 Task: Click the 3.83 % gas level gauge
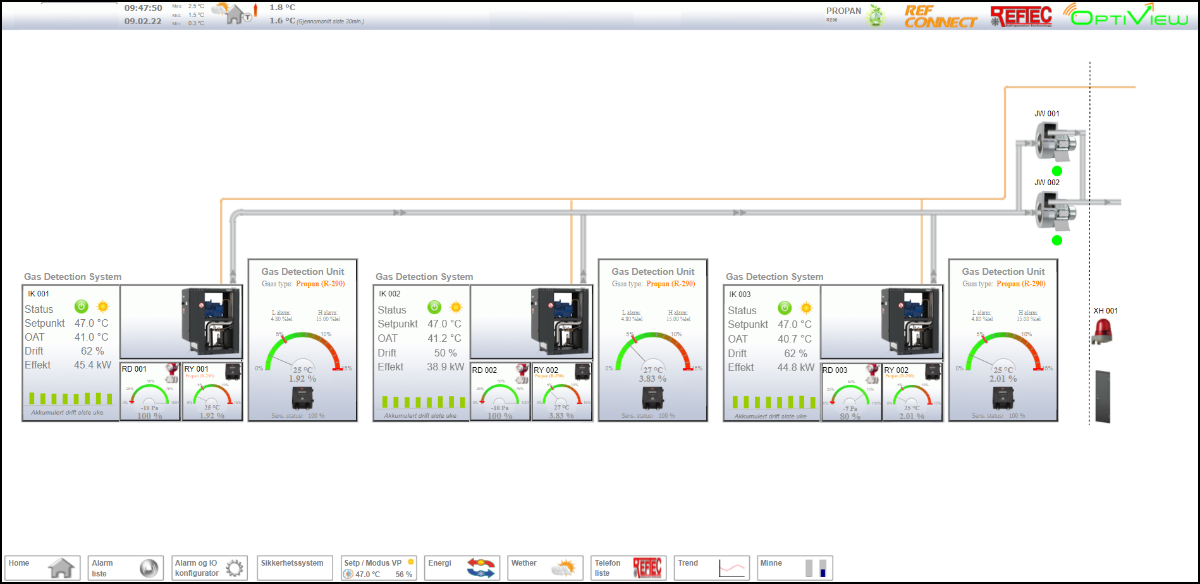pyautogui.click(x=653, y=355)
